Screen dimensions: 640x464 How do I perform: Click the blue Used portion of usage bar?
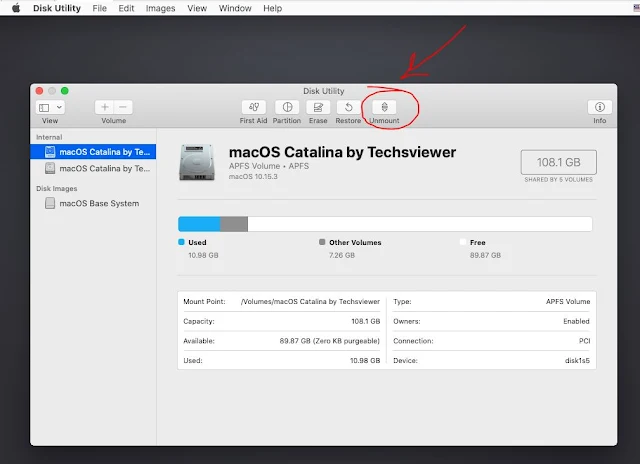(199, 224)
